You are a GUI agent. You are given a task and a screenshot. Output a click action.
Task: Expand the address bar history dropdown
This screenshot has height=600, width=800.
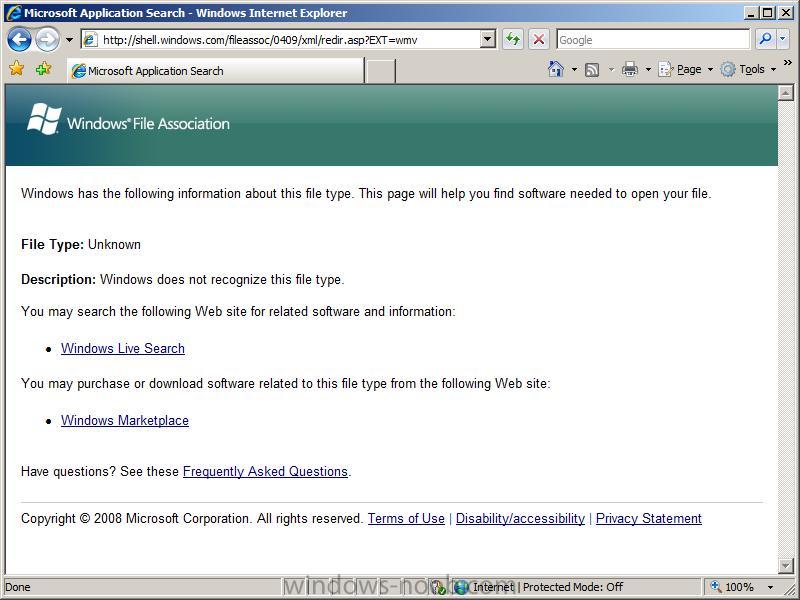pos(488,39)
